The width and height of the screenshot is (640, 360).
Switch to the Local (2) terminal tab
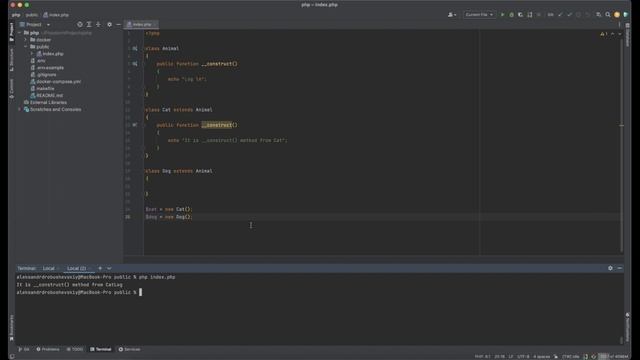(x=77, y=268)
